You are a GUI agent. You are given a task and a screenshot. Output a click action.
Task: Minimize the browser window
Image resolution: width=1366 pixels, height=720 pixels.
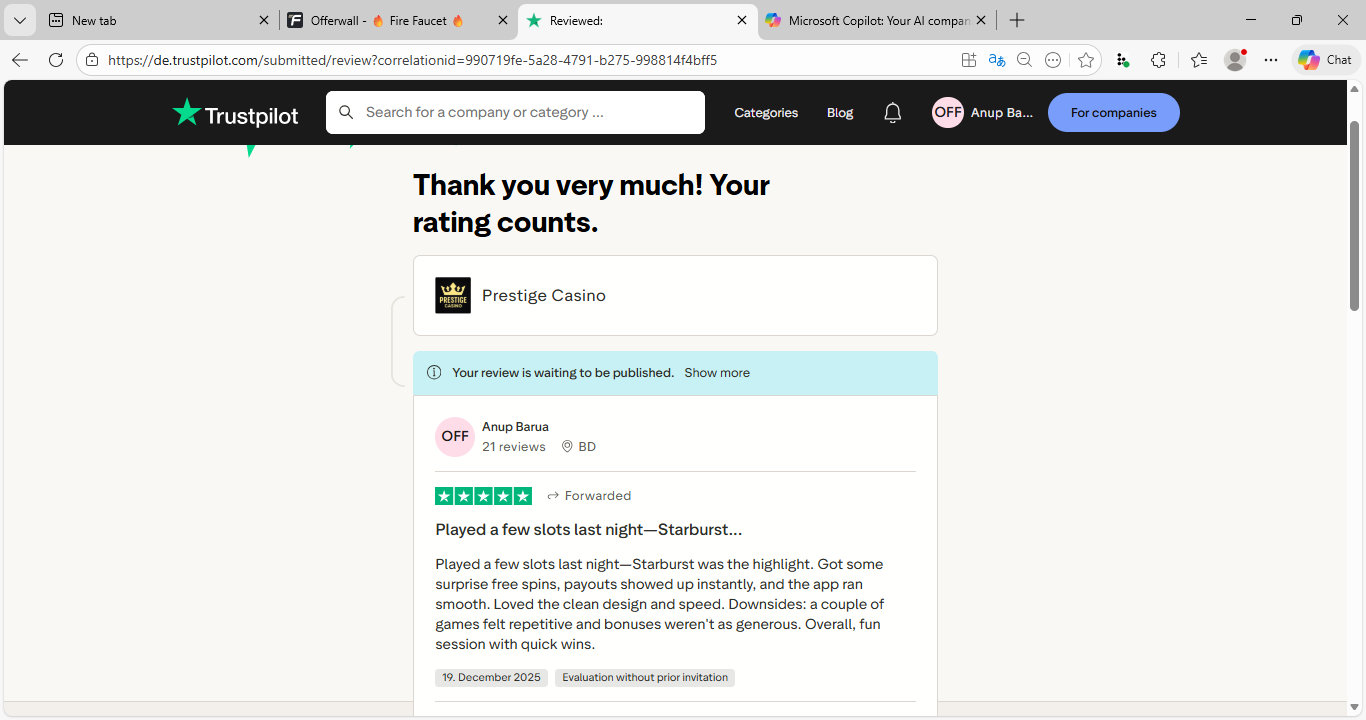(1251, 20)
